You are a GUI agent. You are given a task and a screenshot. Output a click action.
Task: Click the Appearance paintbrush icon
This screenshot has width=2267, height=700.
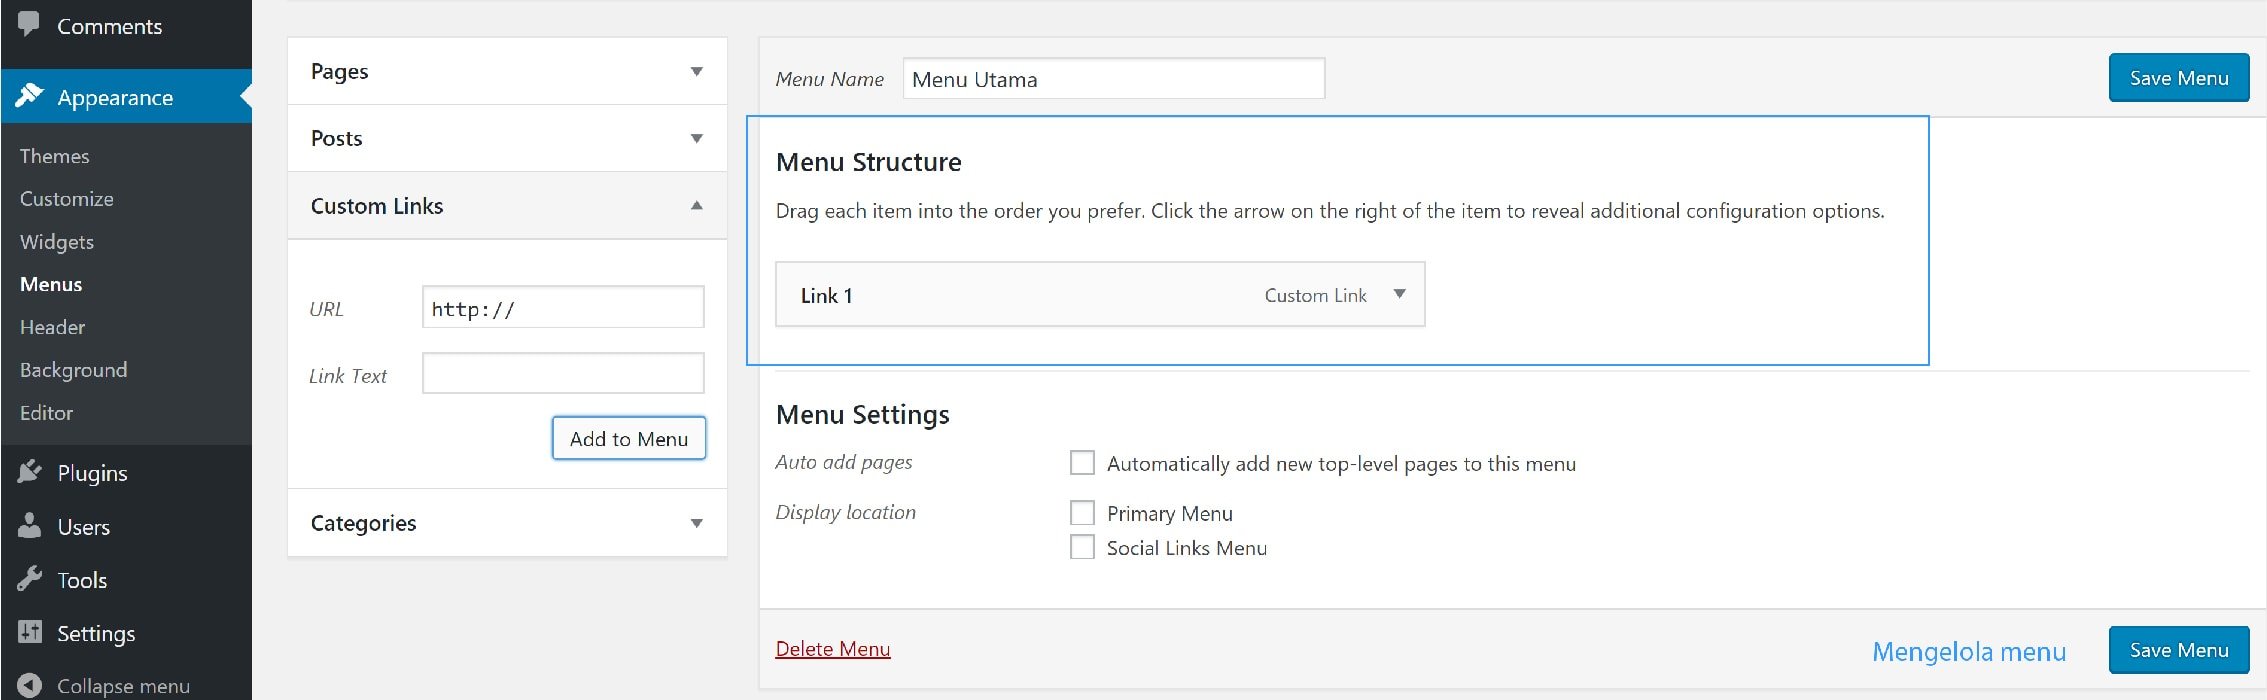[x=30, y=96]
